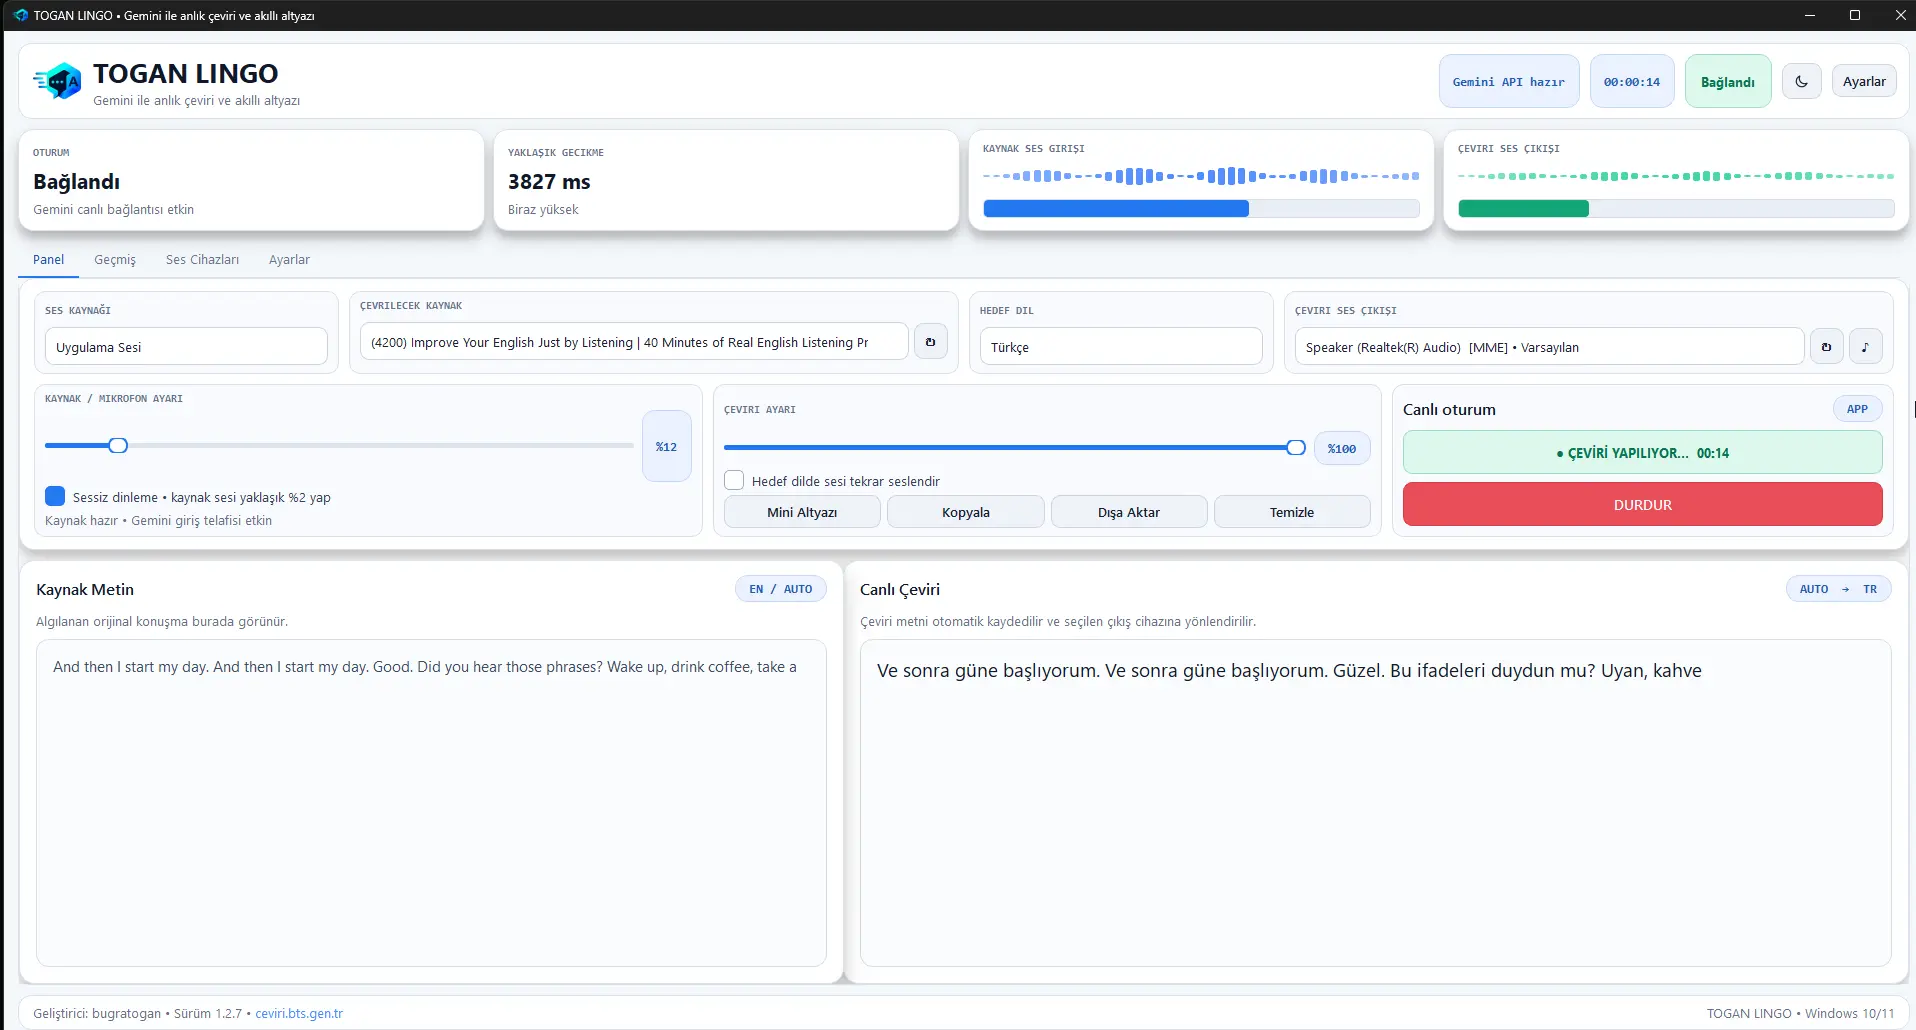Screen dimensions: 1916x1030
Task: Click the ÇEVİRİ YAPILIYOR status indicator
Action: [1642, 452]
